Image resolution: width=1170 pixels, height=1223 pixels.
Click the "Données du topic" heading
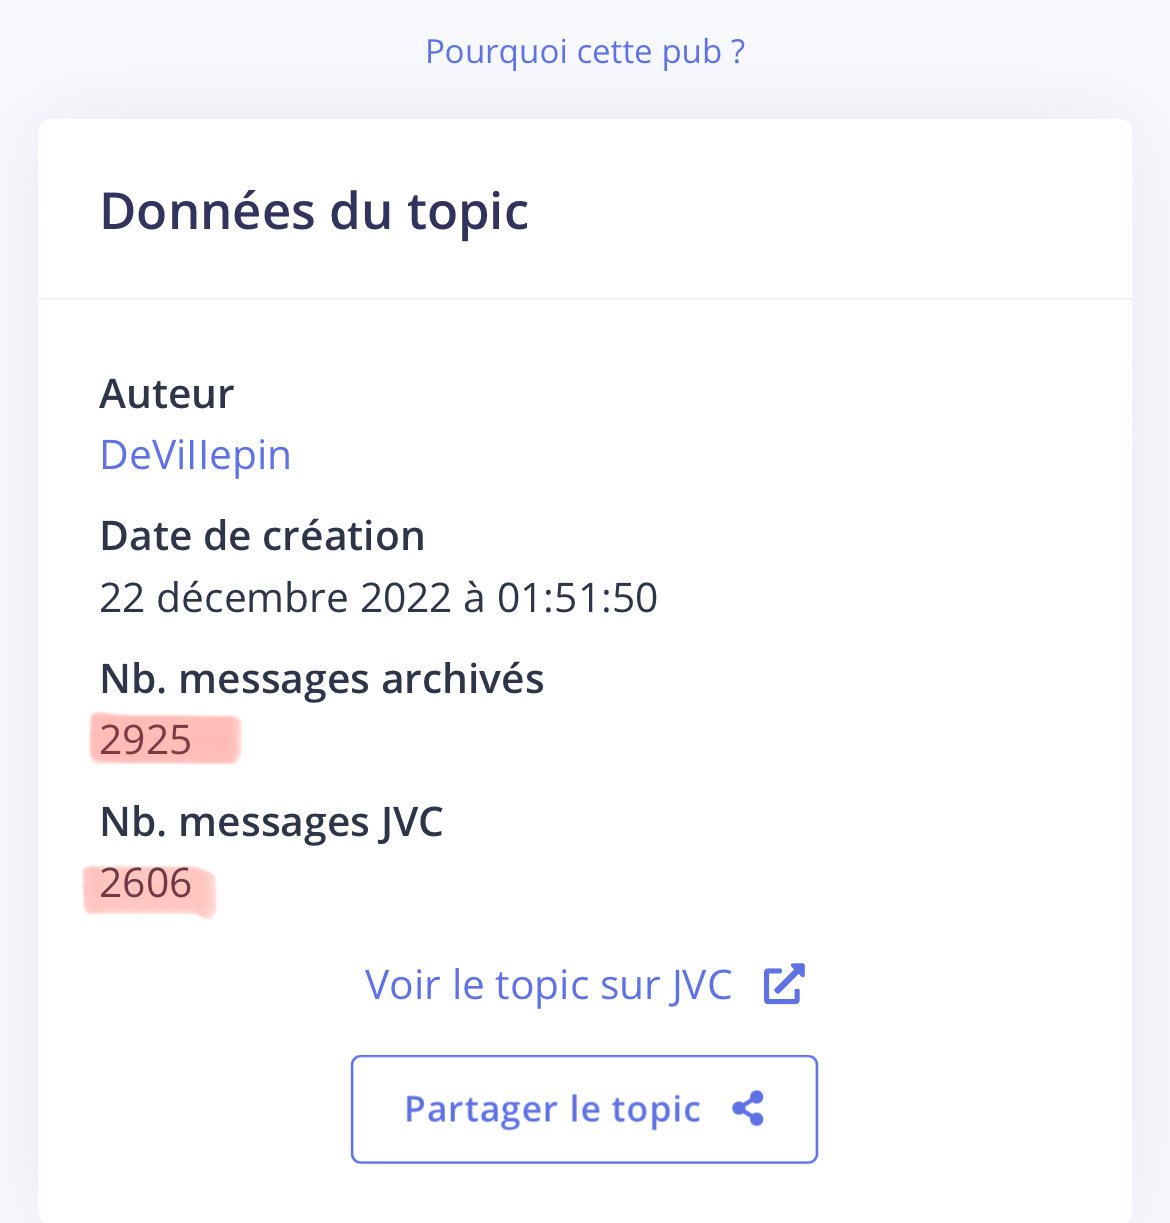(x=314, y=211)
